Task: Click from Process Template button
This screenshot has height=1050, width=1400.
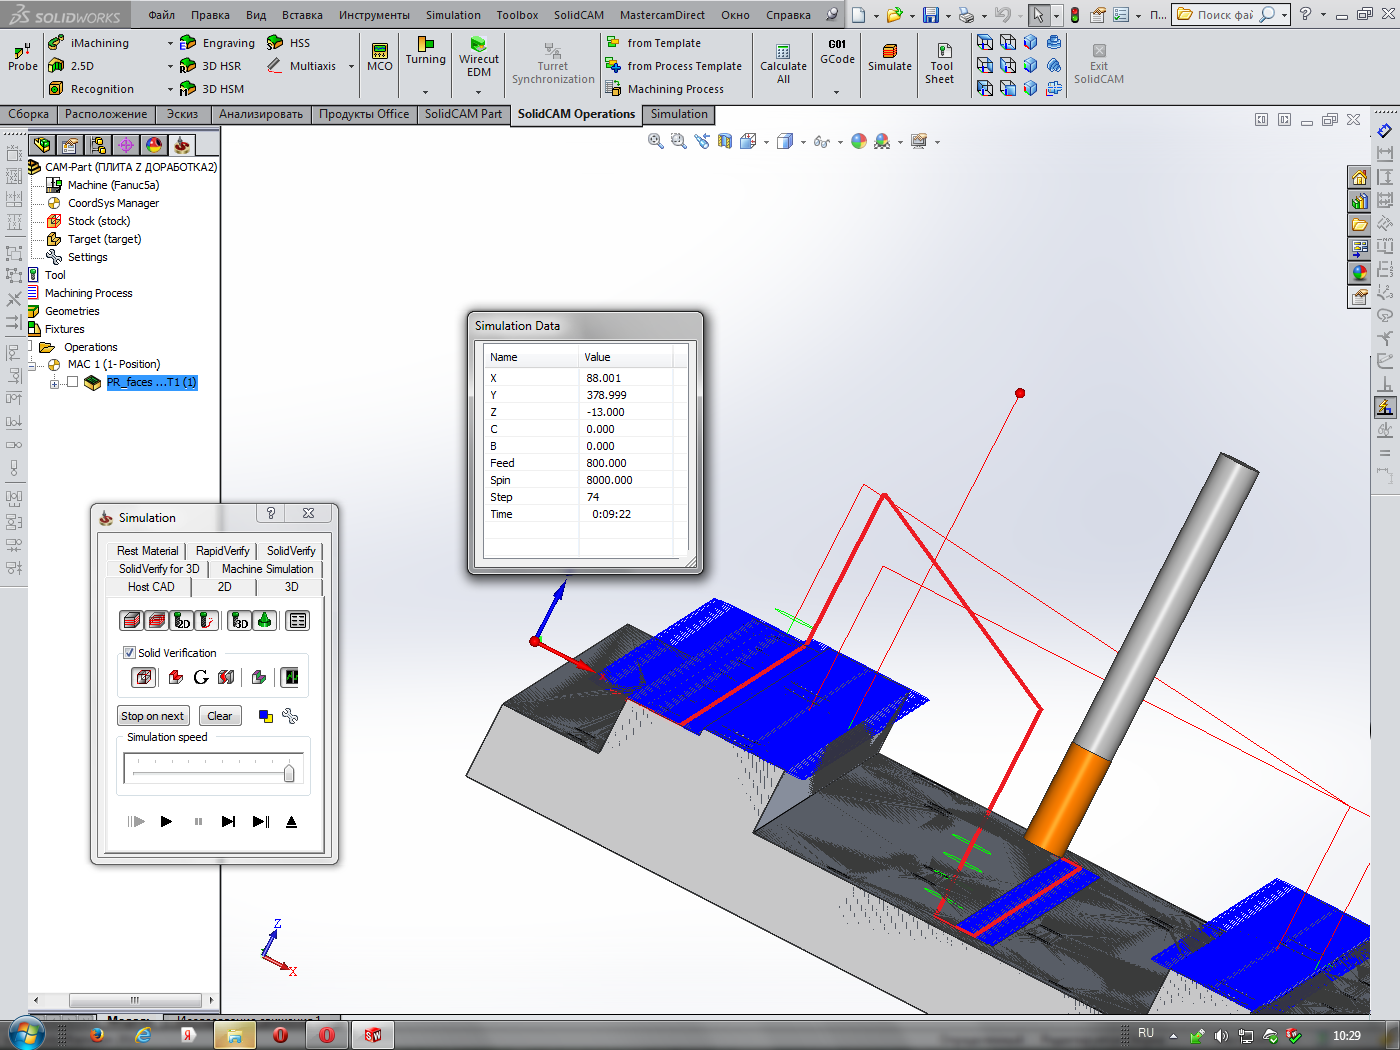Action: (x=673, y=66)
